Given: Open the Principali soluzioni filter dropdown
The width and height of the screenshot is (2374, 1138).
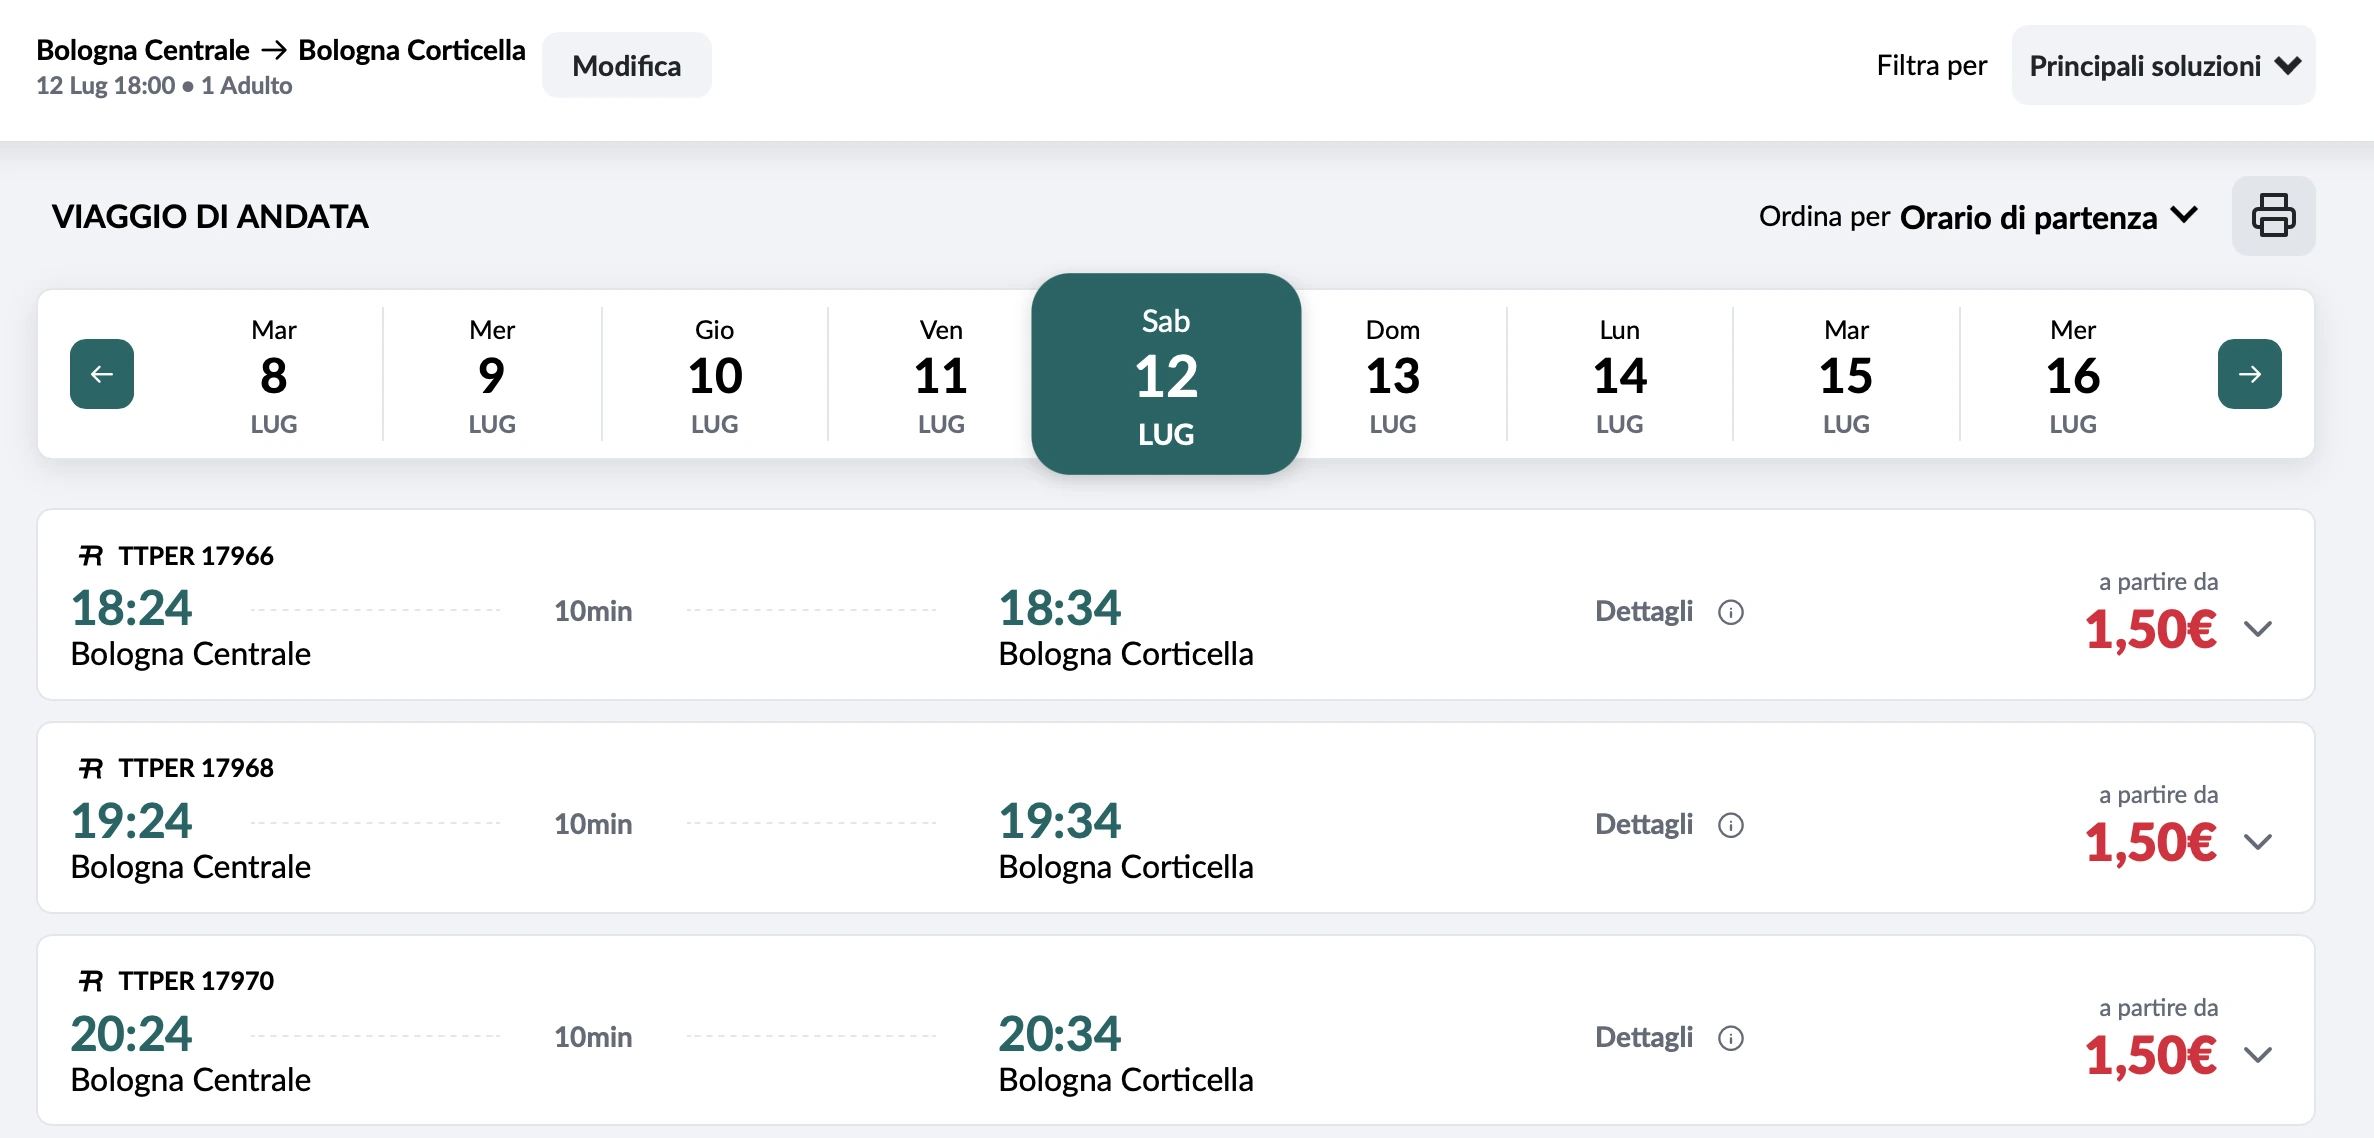Looking at the screenshot, I should [x=2163, y=66].
